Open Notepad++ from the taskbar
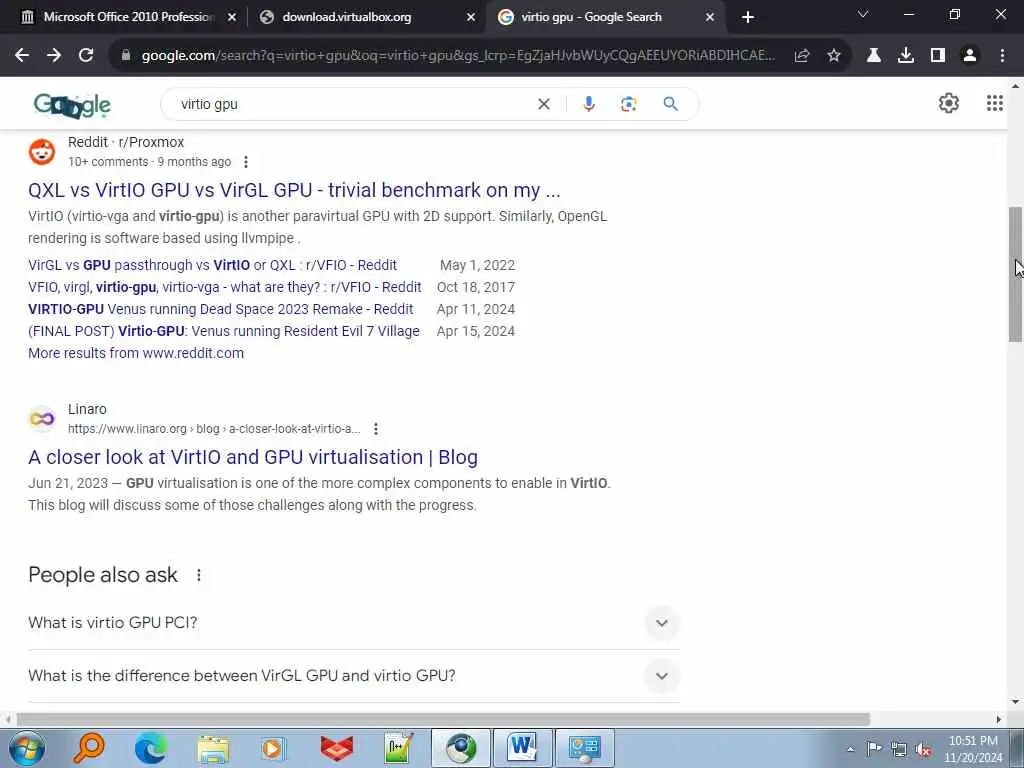The image size is (1024, 768). pos(399,748)
